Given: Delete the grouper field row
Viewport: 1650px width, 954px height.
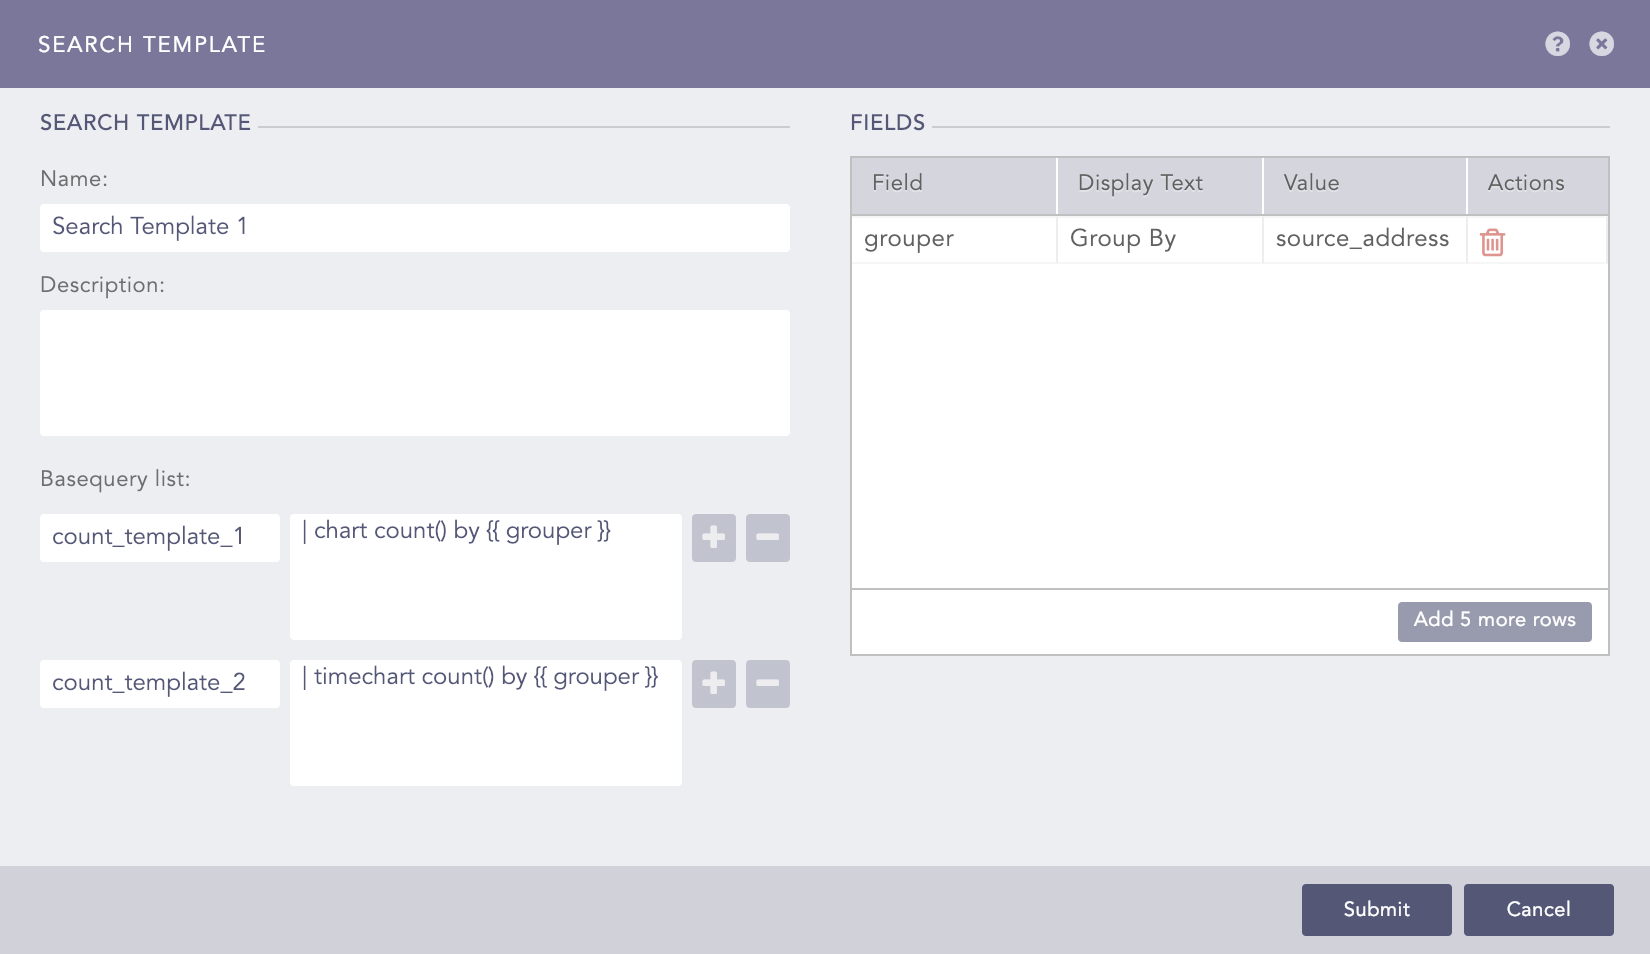Looking at the screenshot, I should [x=1492, y=242].
